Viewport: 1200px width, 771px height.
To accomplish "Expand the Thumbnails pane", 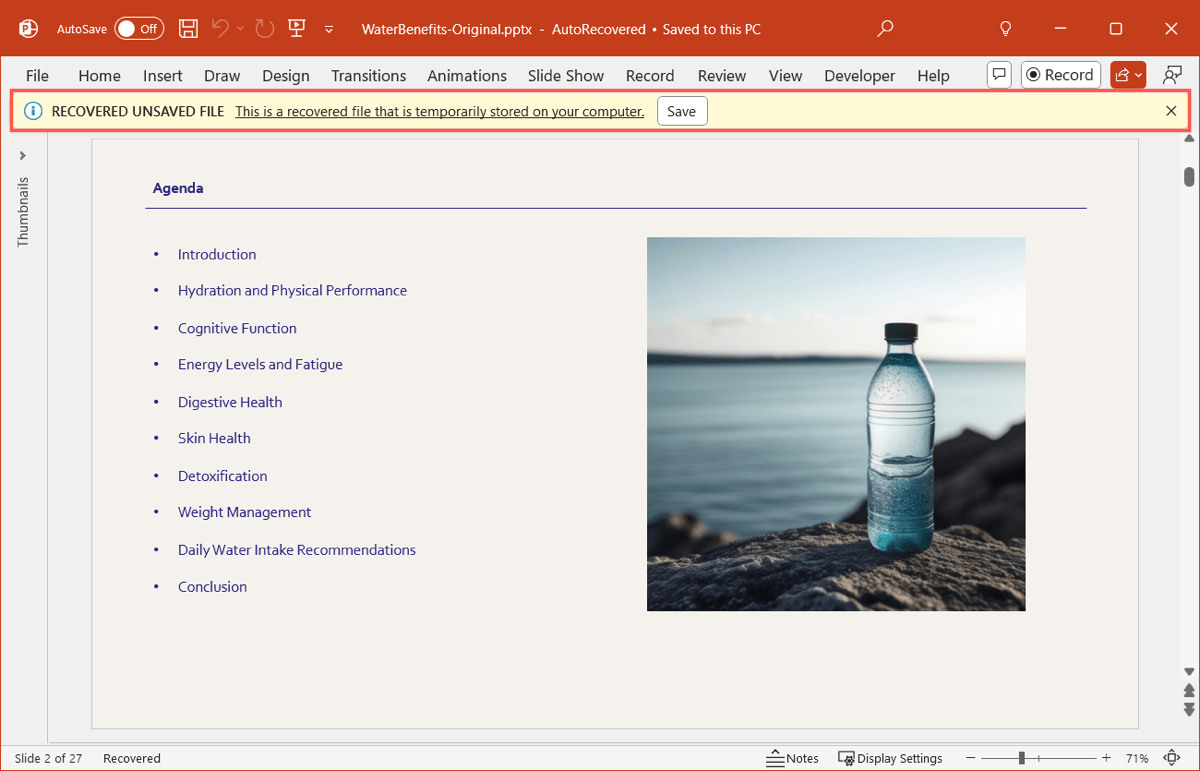I will click(x=22, y=156).
